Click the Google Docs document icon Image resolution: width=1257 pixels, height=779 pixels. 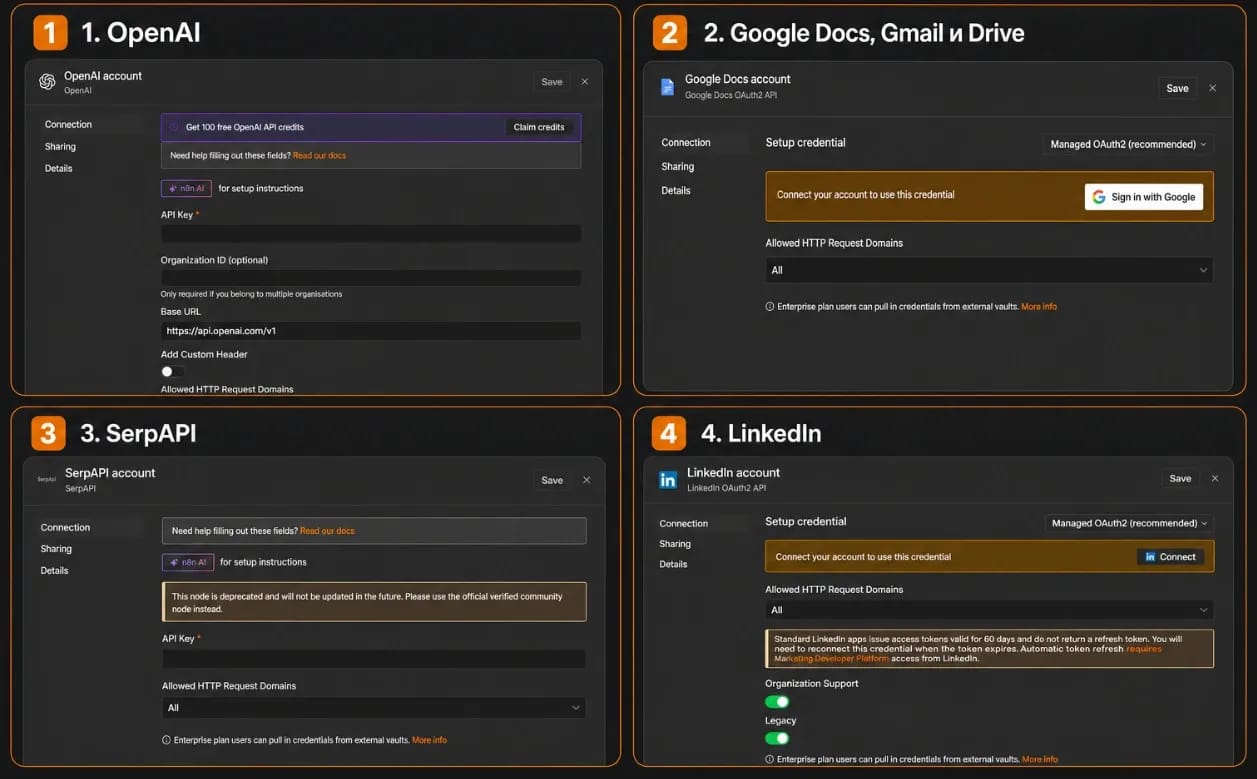(667, 87)
